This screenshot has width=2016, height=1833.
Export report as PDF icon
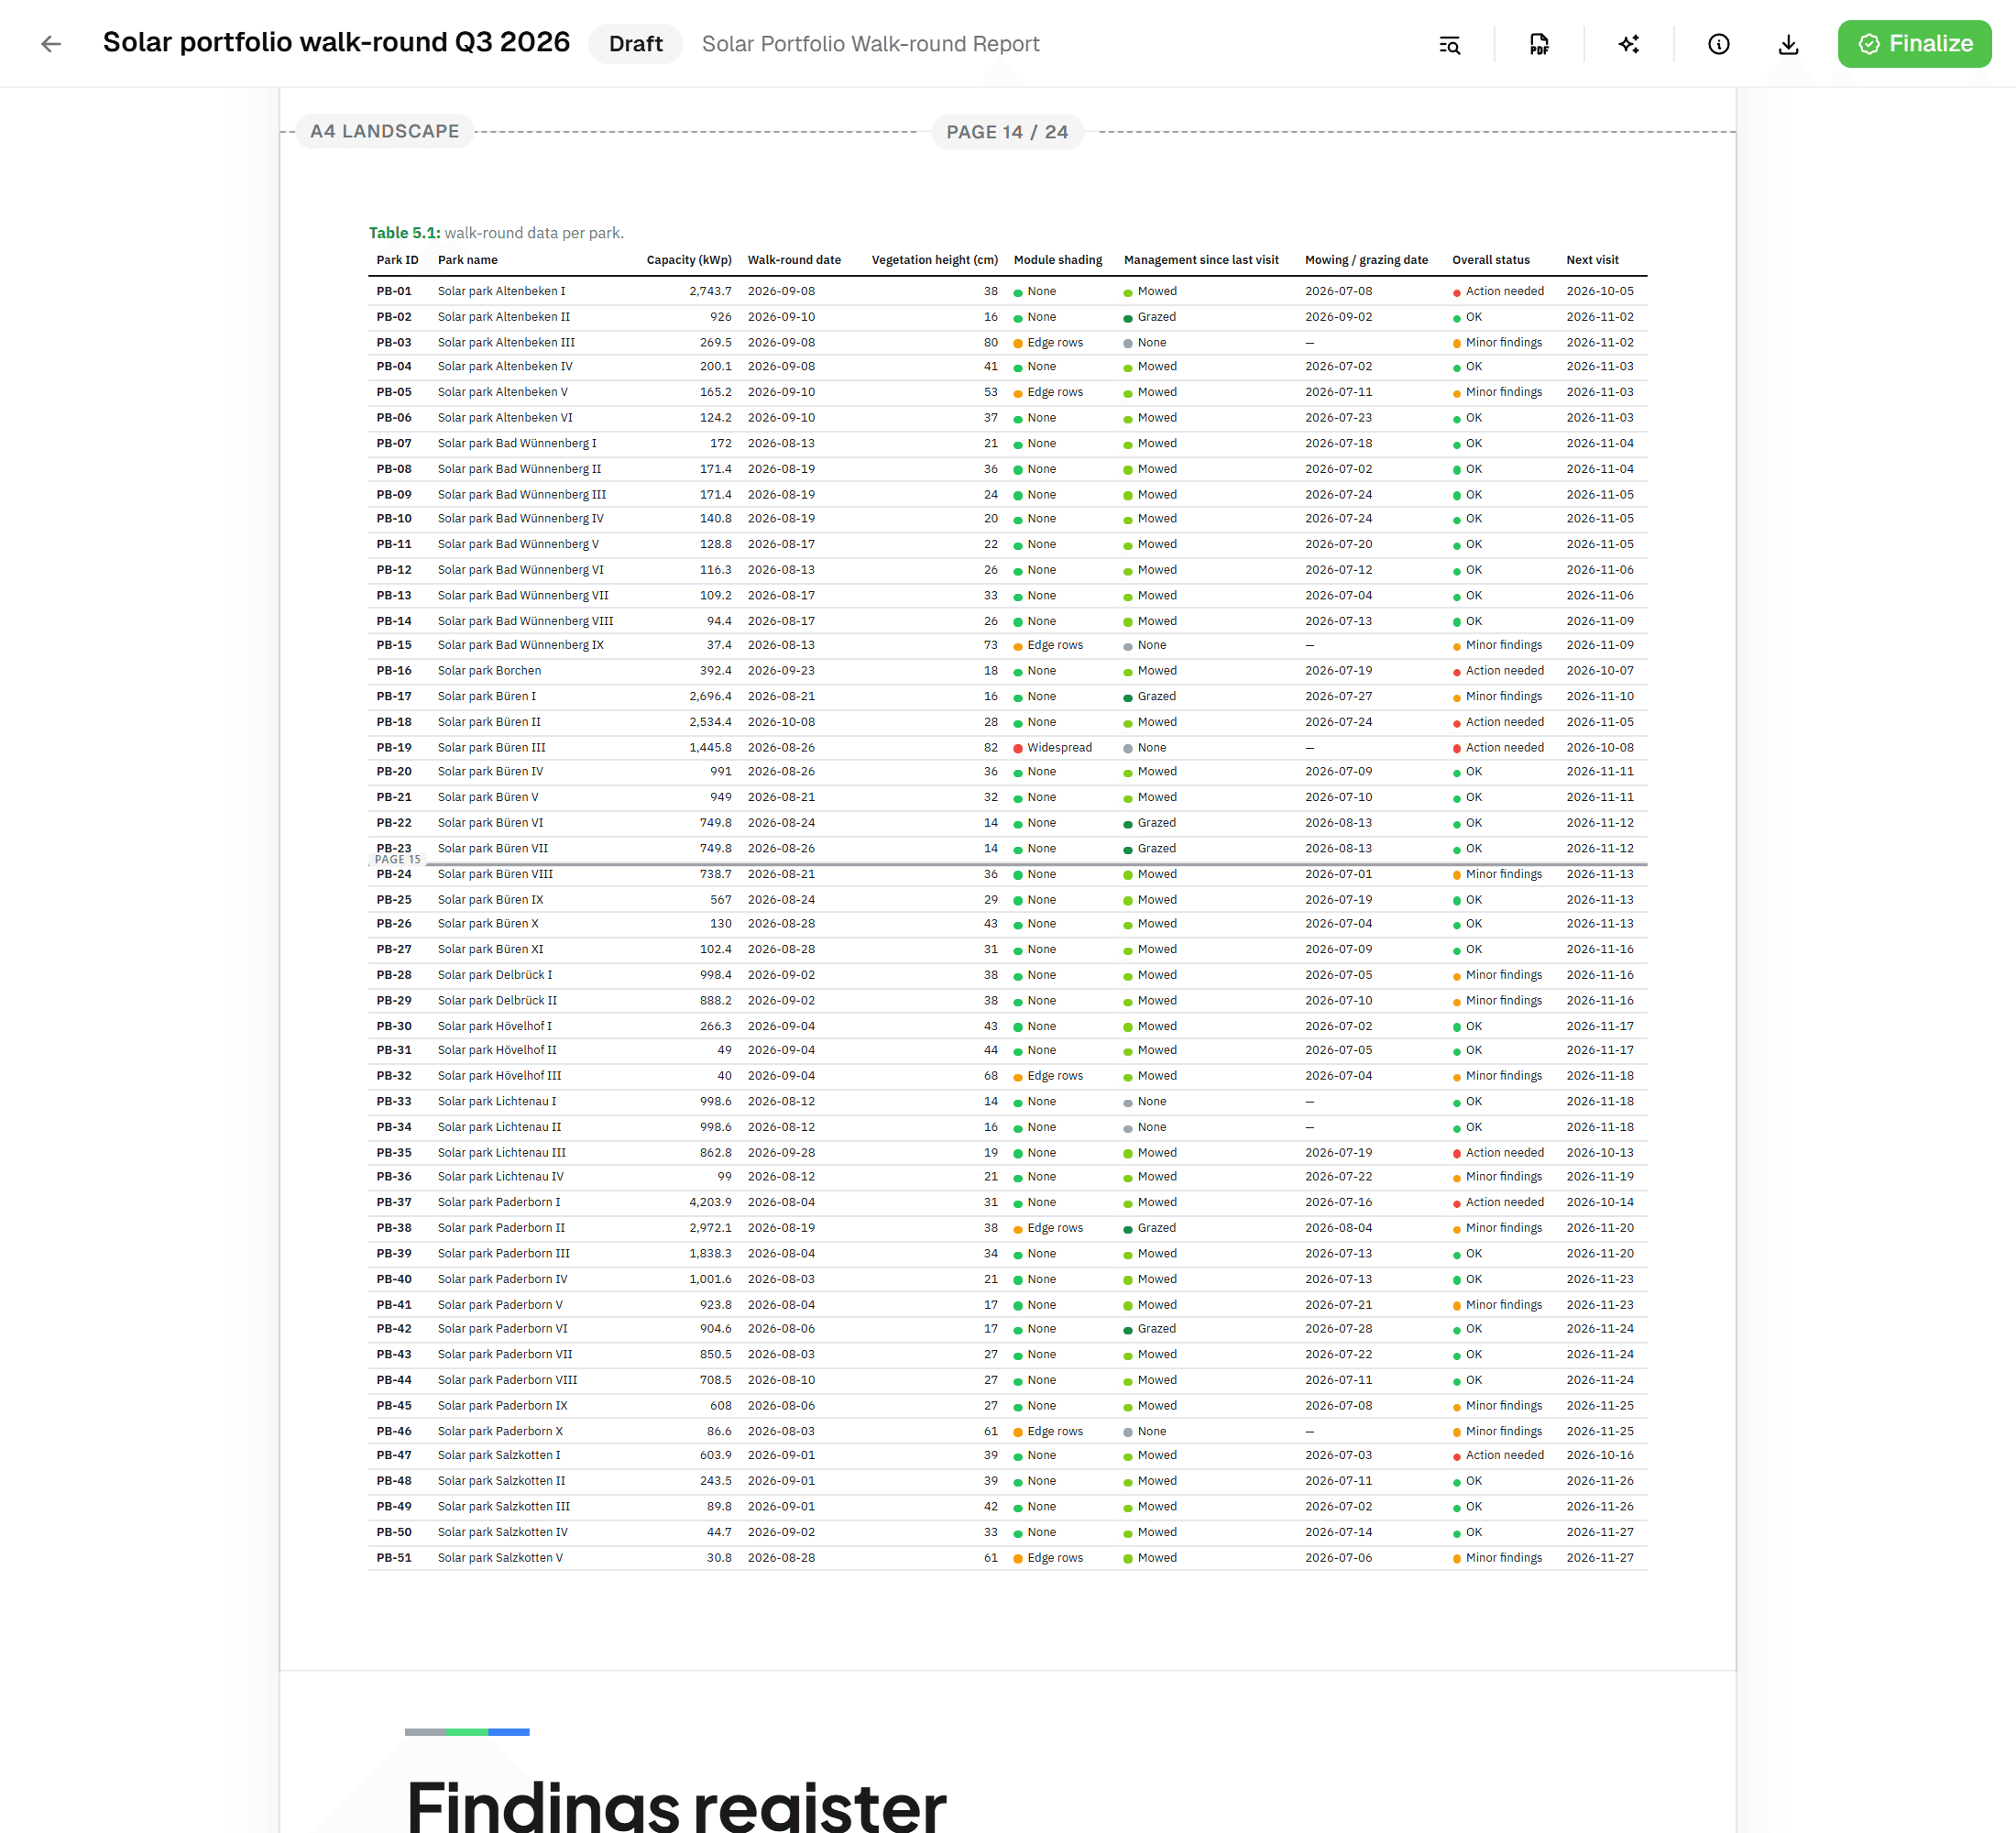point(1539,44)
